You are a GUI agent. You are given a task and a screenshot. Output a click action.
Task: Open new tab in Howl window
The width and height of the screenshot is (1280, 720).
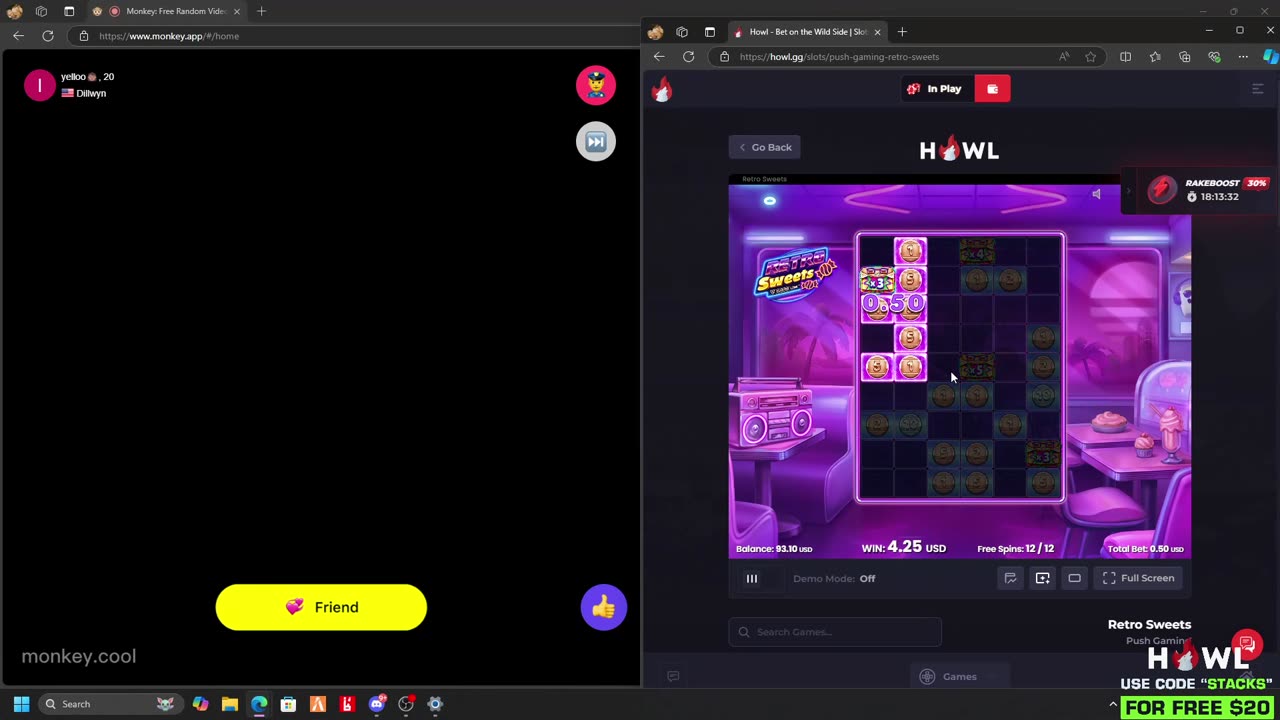(902, 32)
